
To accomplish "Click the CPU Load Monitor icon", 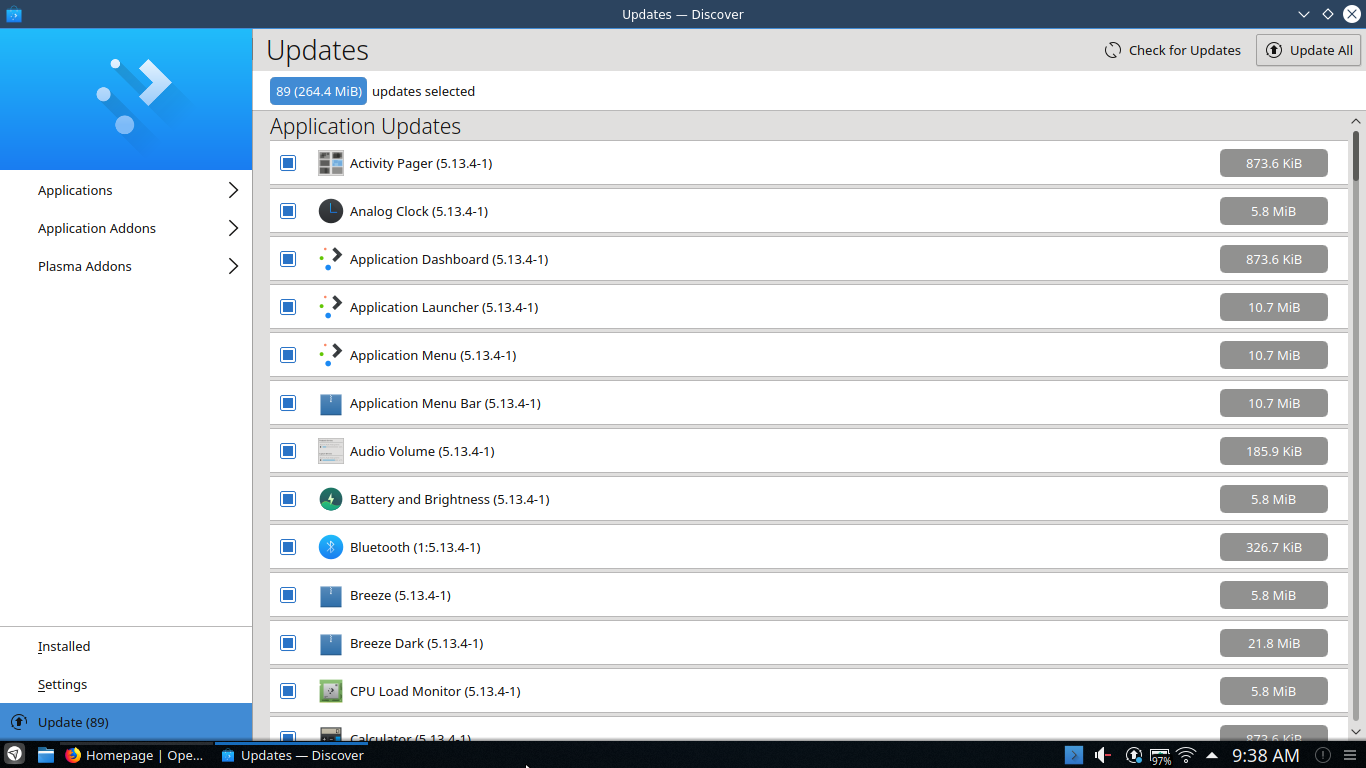I will point(331,691).
